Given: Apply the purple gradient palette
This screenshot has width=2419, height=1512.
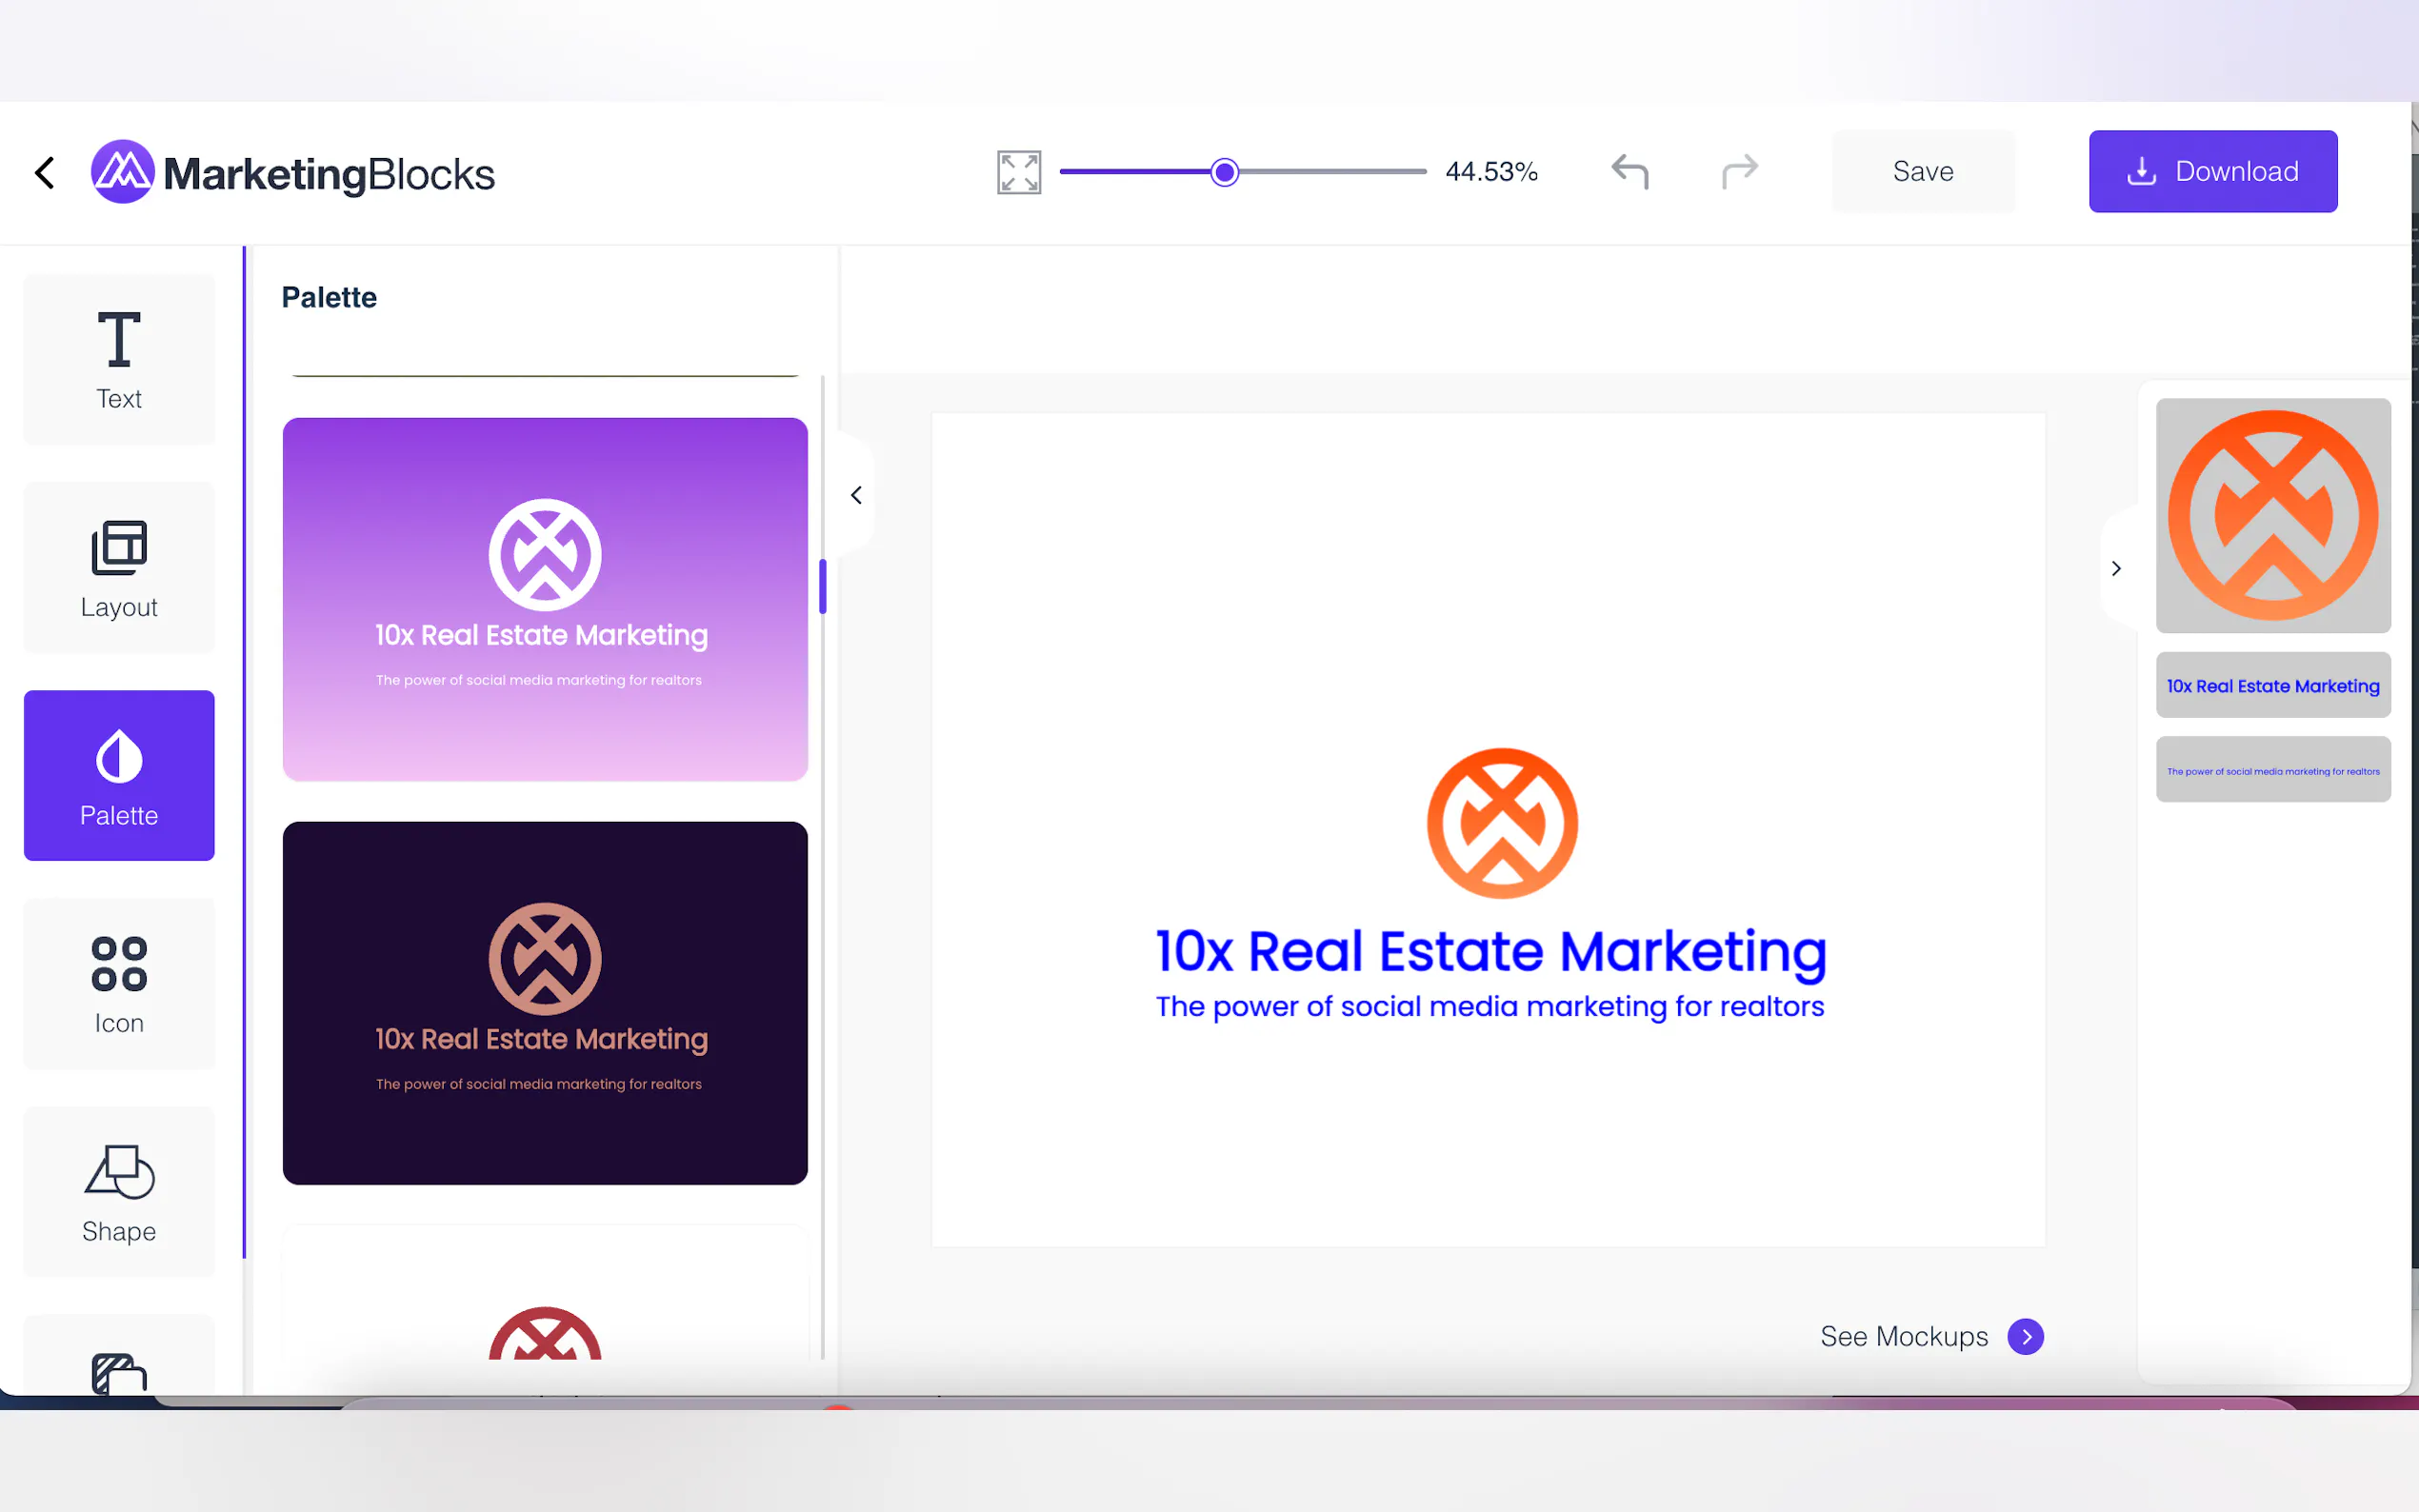Looking at the screenshot, I should click(545, 598).
